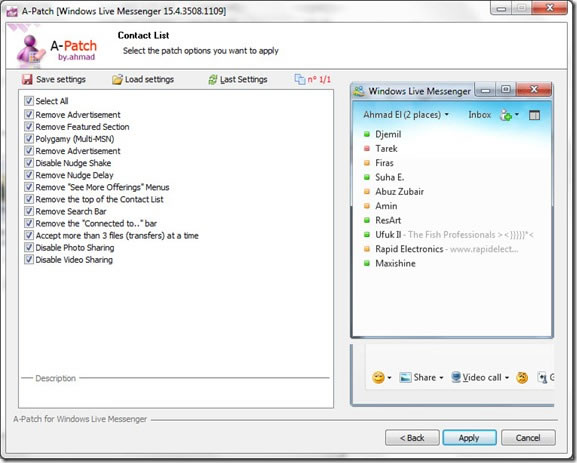Click the A-Patch logo icon

[30, 50]
